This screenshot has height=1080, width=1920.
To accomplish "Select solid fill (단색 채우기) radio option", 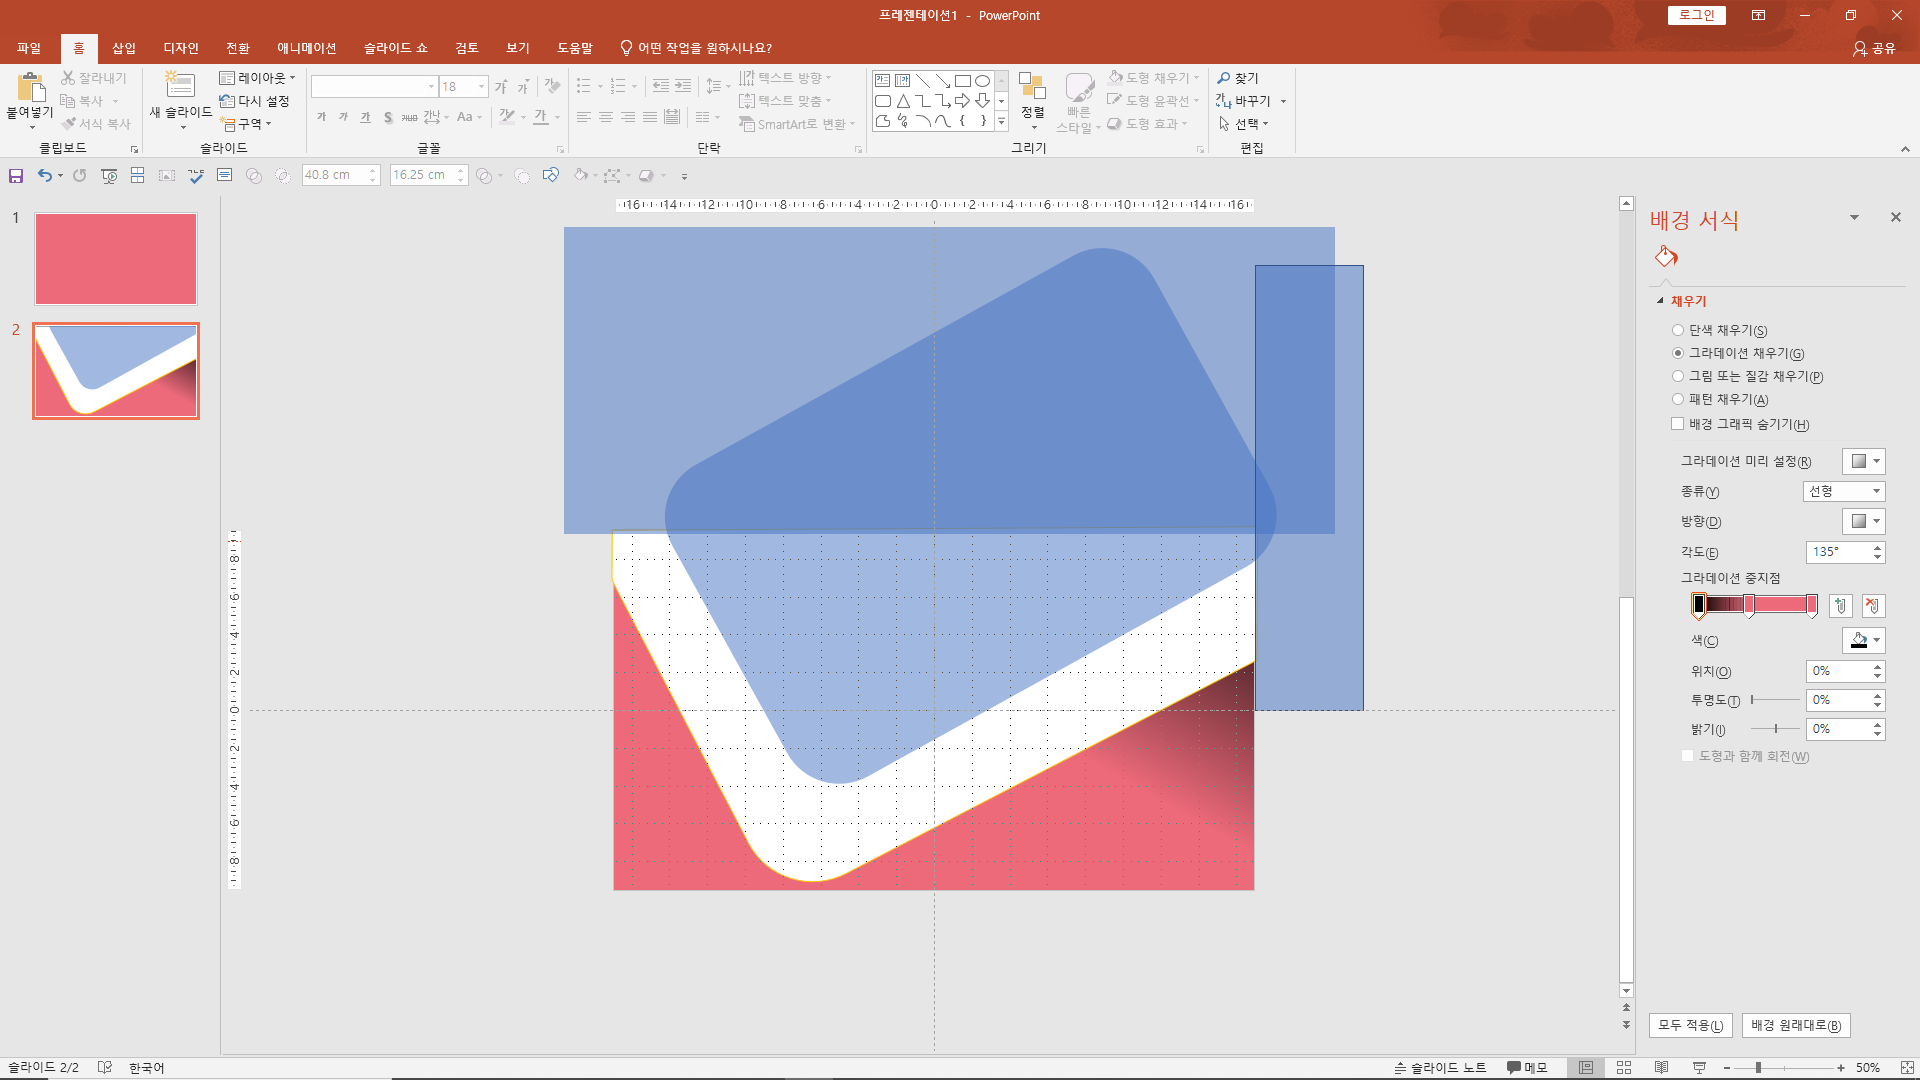I will click(1678, 330).
